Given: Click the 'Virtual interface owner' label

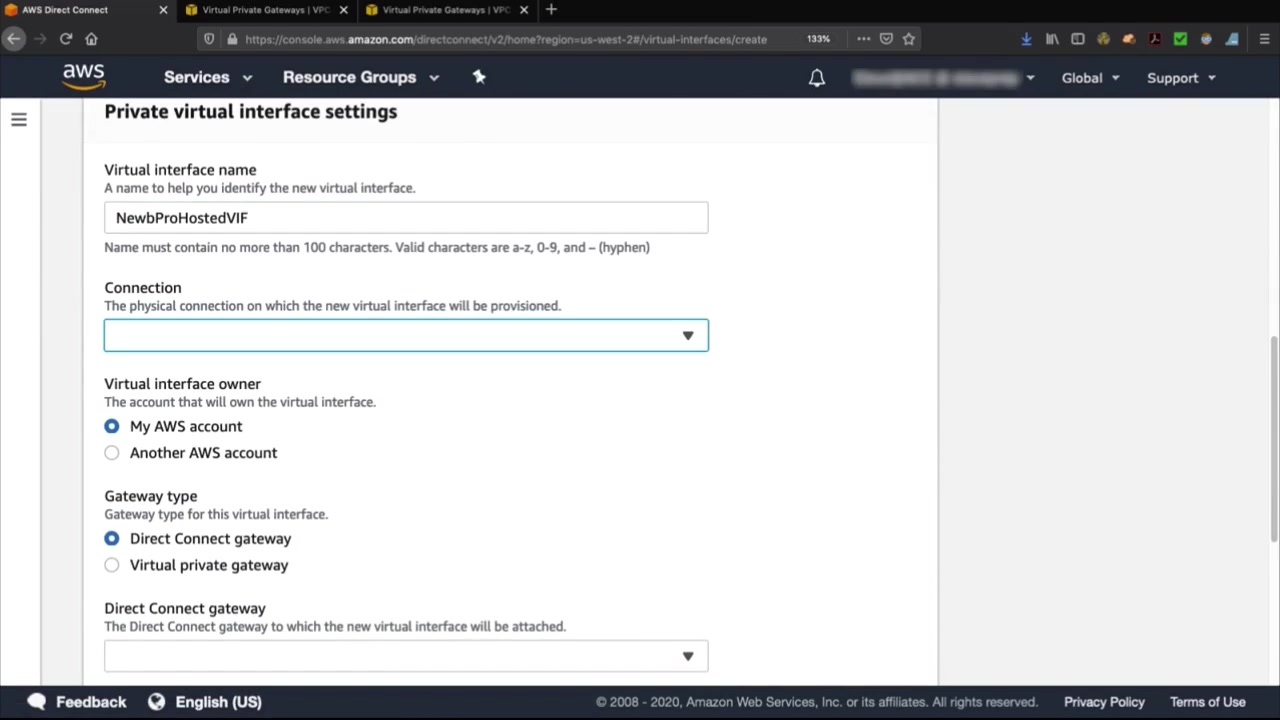Looking at the screenshot, I should [x=182, y=384].
